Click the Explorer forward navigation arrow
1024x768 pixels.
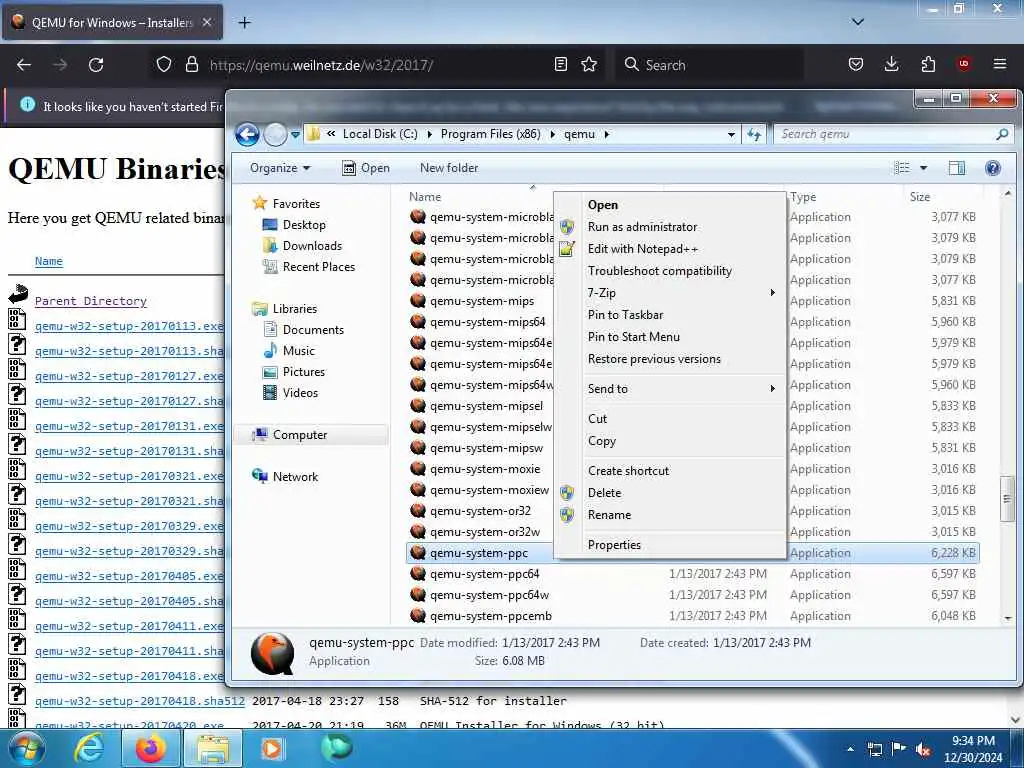[x=275, y=135]
